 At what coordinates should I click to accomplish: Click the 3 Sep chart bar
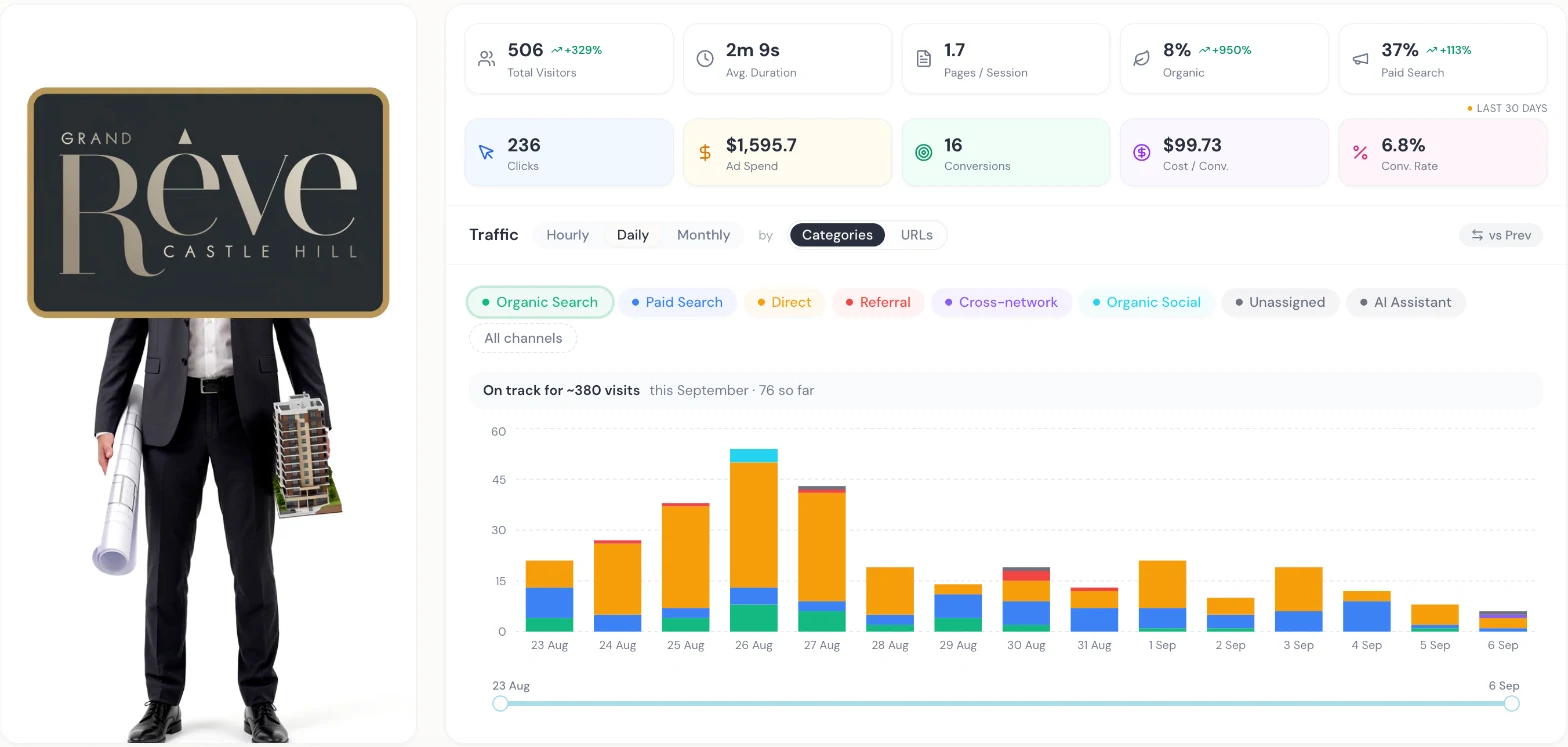point(1299,599)
